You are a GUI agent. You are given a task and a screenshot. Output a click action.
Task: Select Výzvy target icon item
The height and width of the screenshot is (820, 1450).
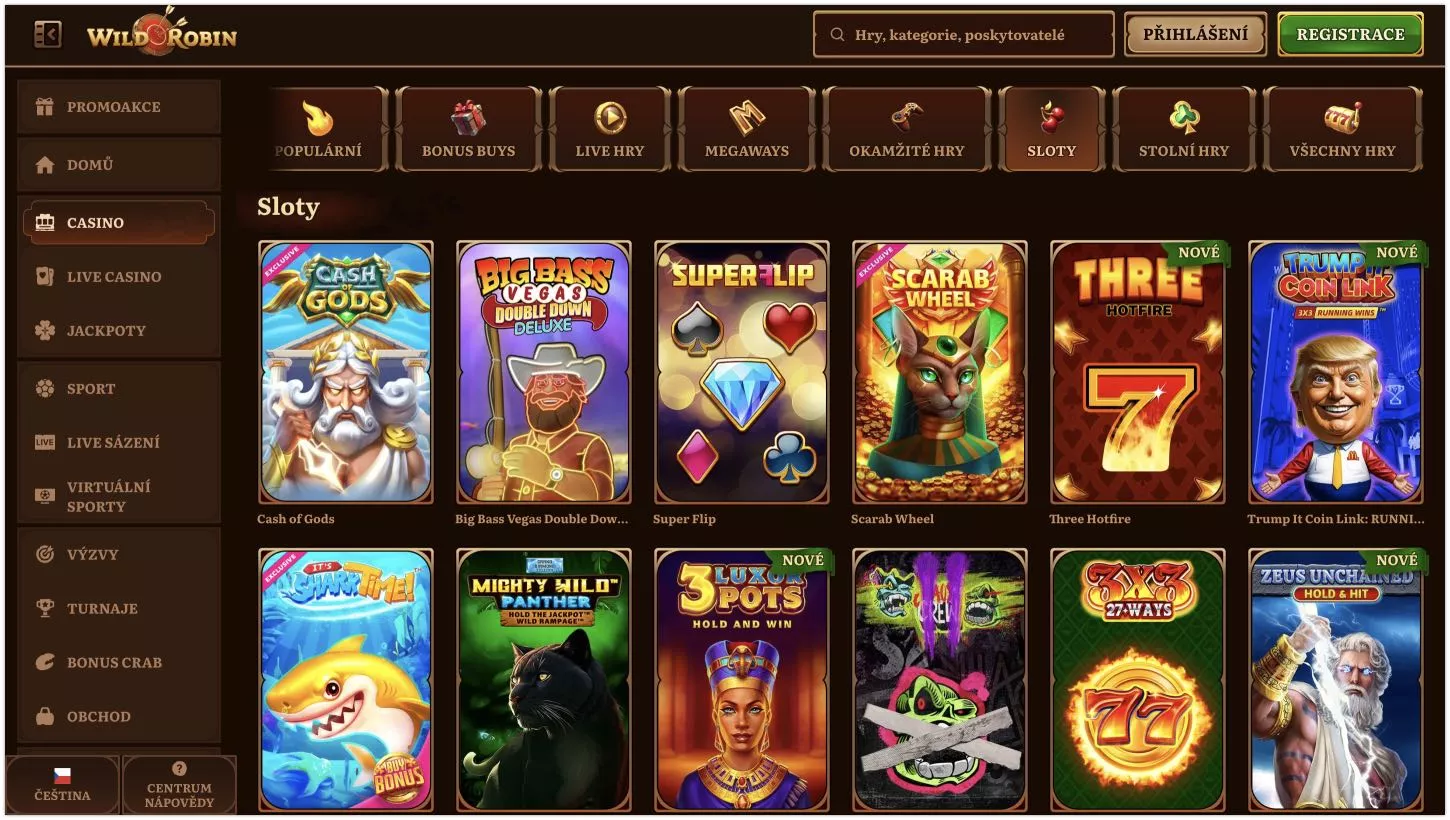click(119, 554)
